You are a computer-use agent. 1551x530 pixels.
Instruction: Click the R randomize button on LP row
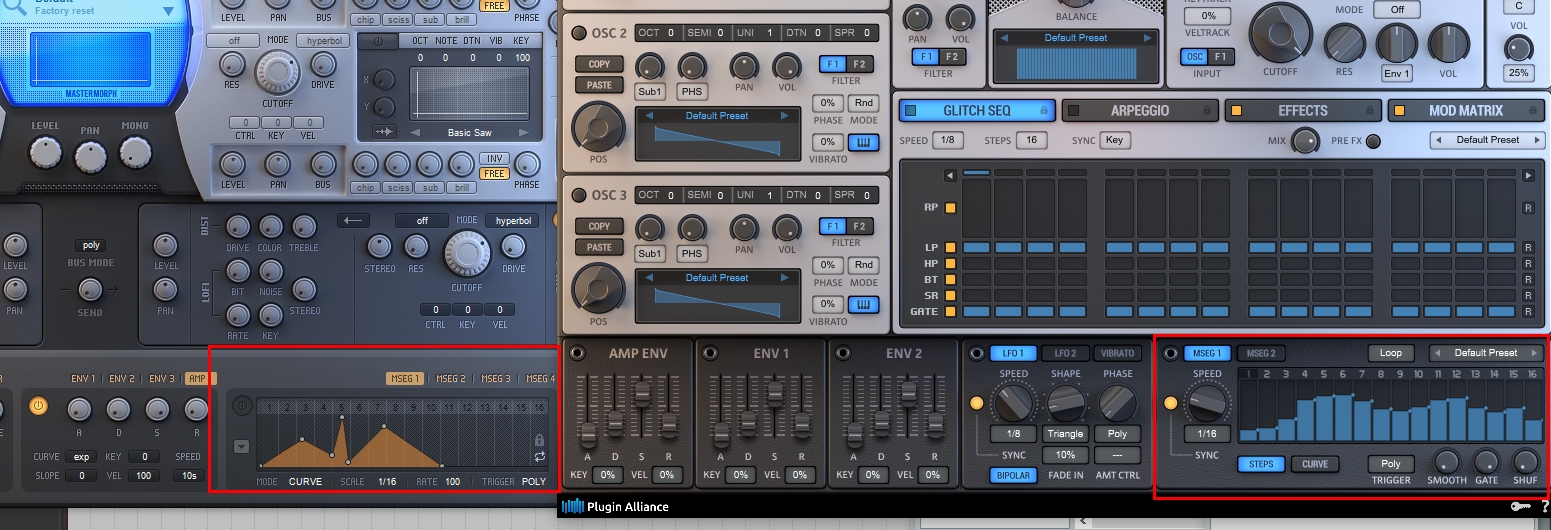[x=1528, y=247]
